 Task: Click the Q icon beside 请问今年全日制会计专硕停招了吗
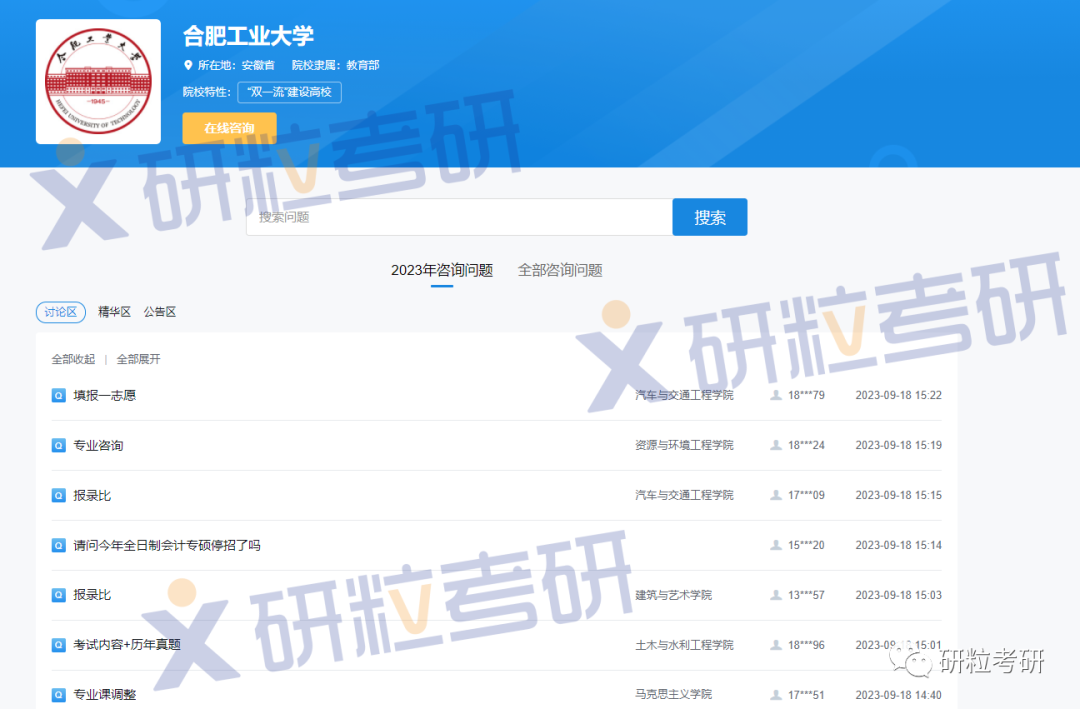(x=59, y=546)
